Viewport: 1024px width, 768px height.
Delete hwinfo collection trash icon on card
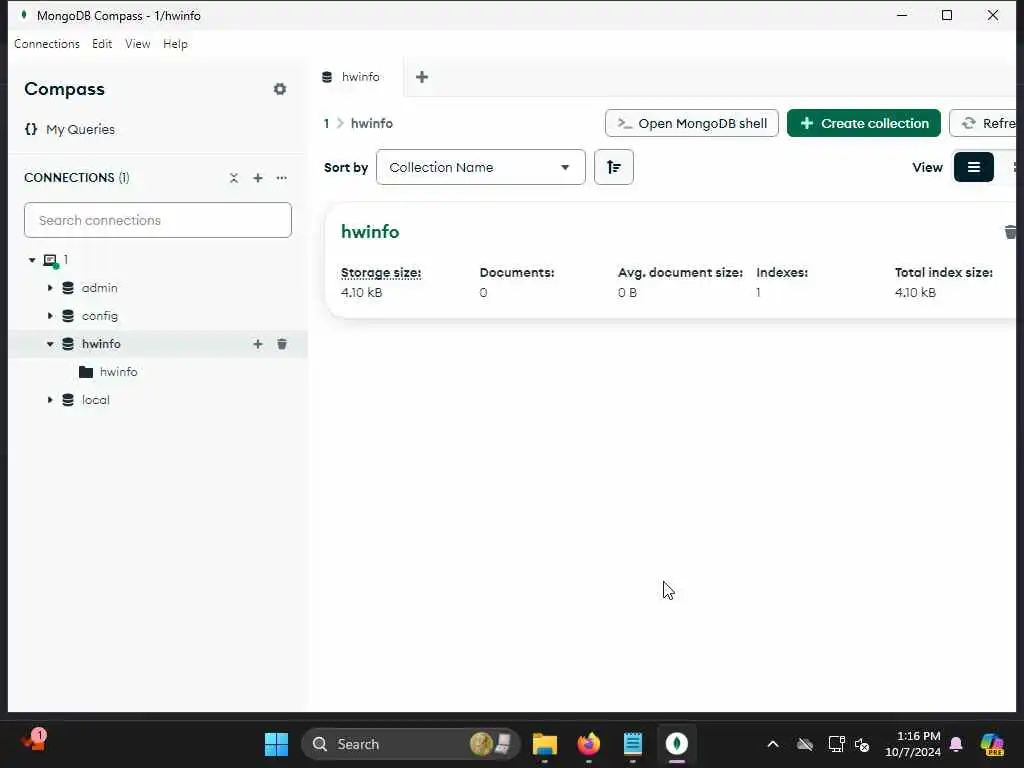[1010, 232]
